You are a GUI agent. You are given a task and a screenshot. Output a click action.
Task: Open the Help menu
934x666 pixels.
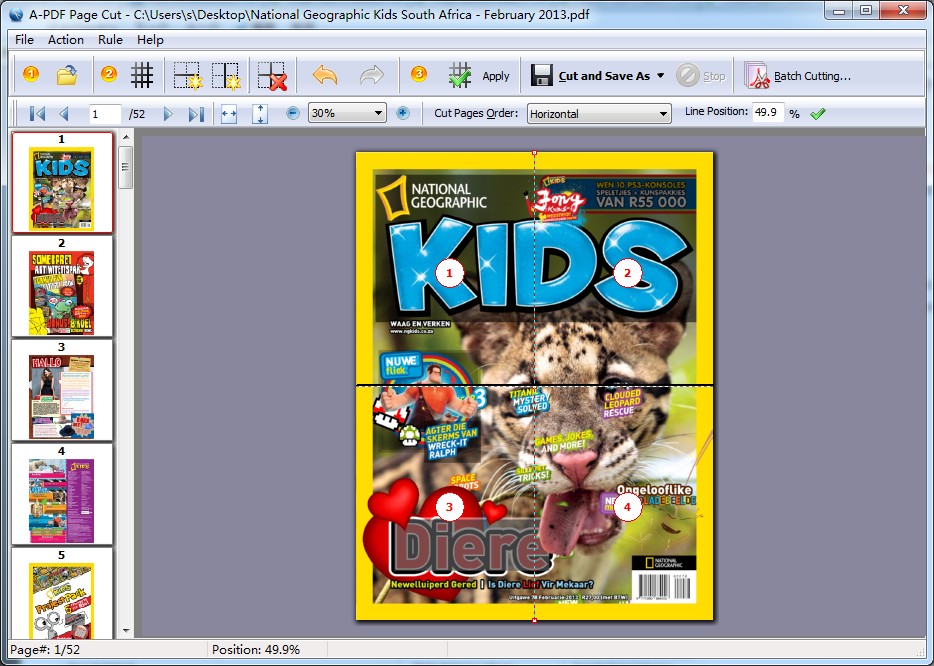tap(150, 40)
